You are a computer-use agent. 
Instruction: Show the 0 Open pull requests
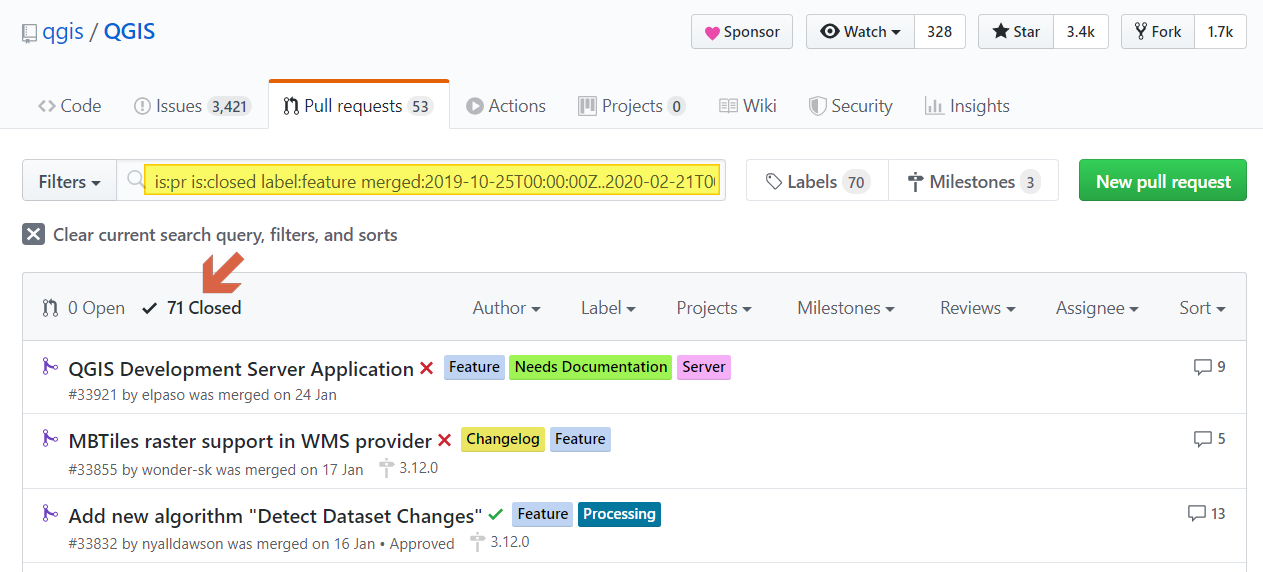[x=84, y=308]
